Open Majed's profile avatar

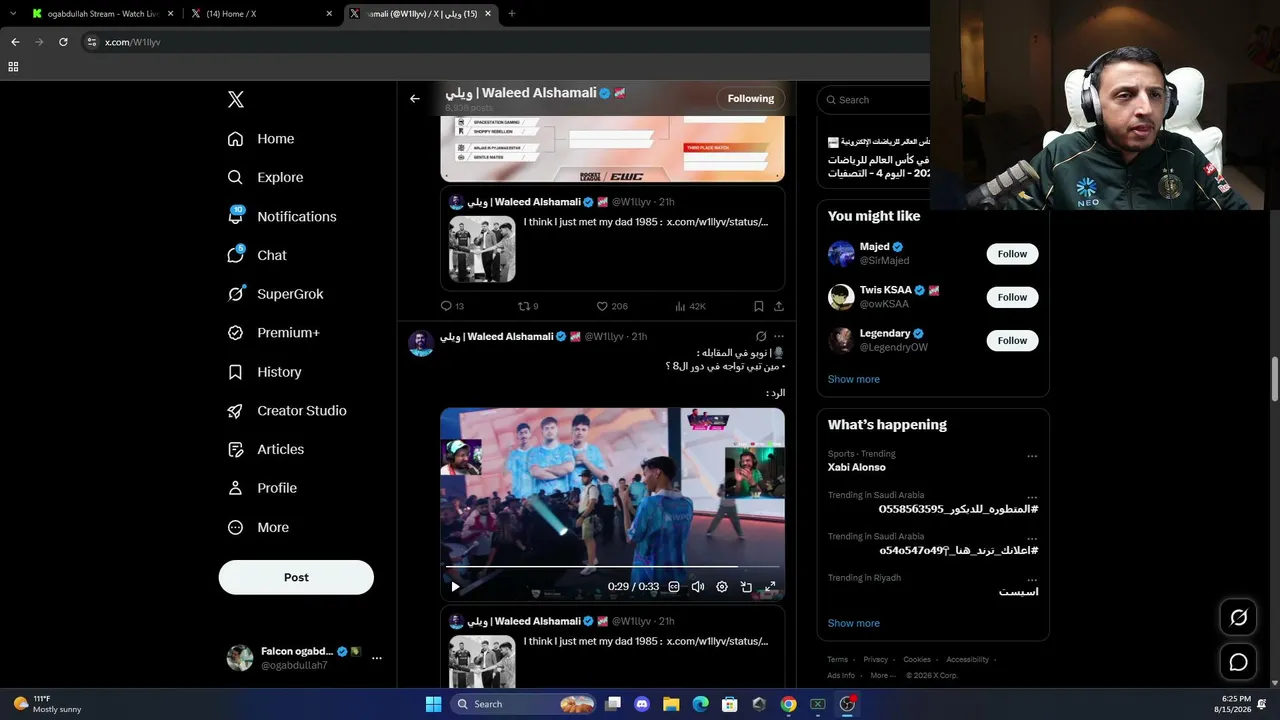[x=841, y=254]
